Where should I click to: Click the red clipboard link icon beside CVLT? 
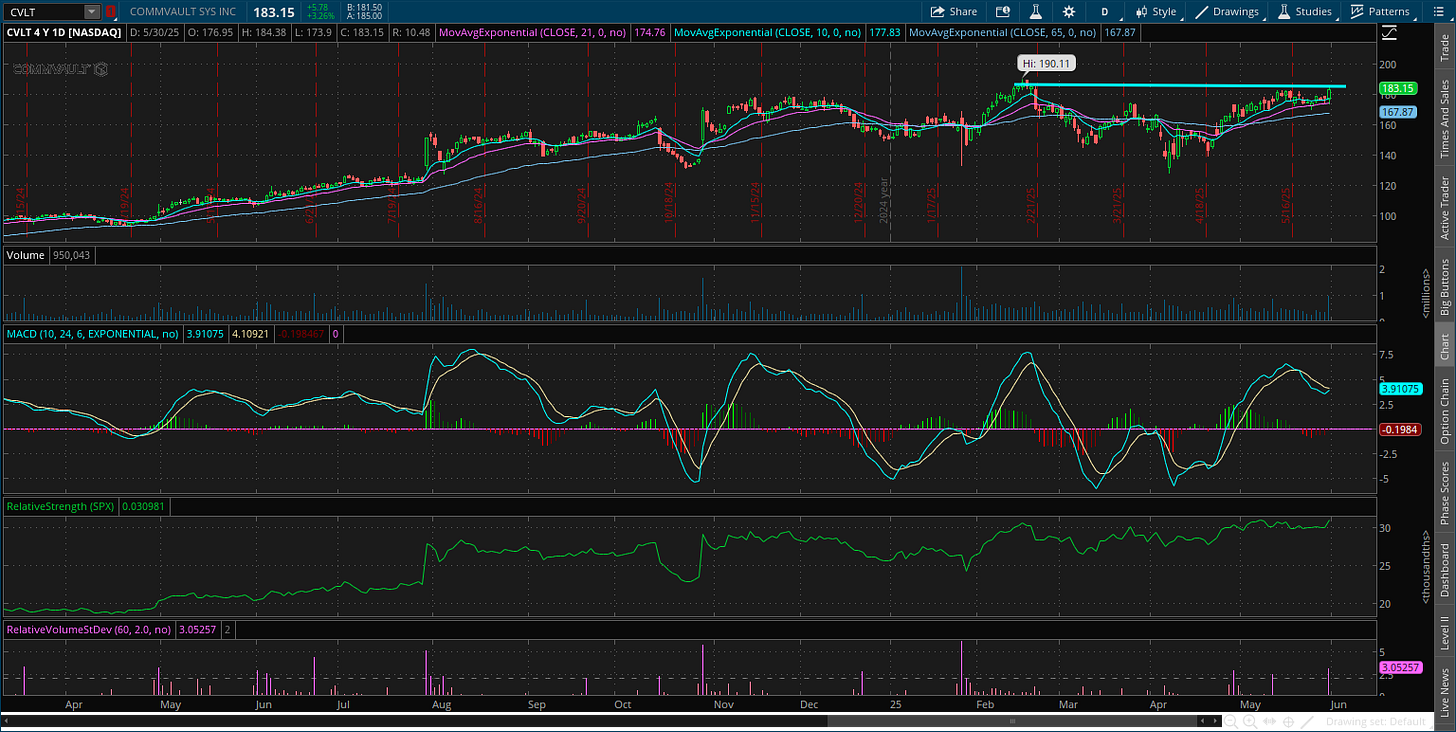tap(111, 12)
